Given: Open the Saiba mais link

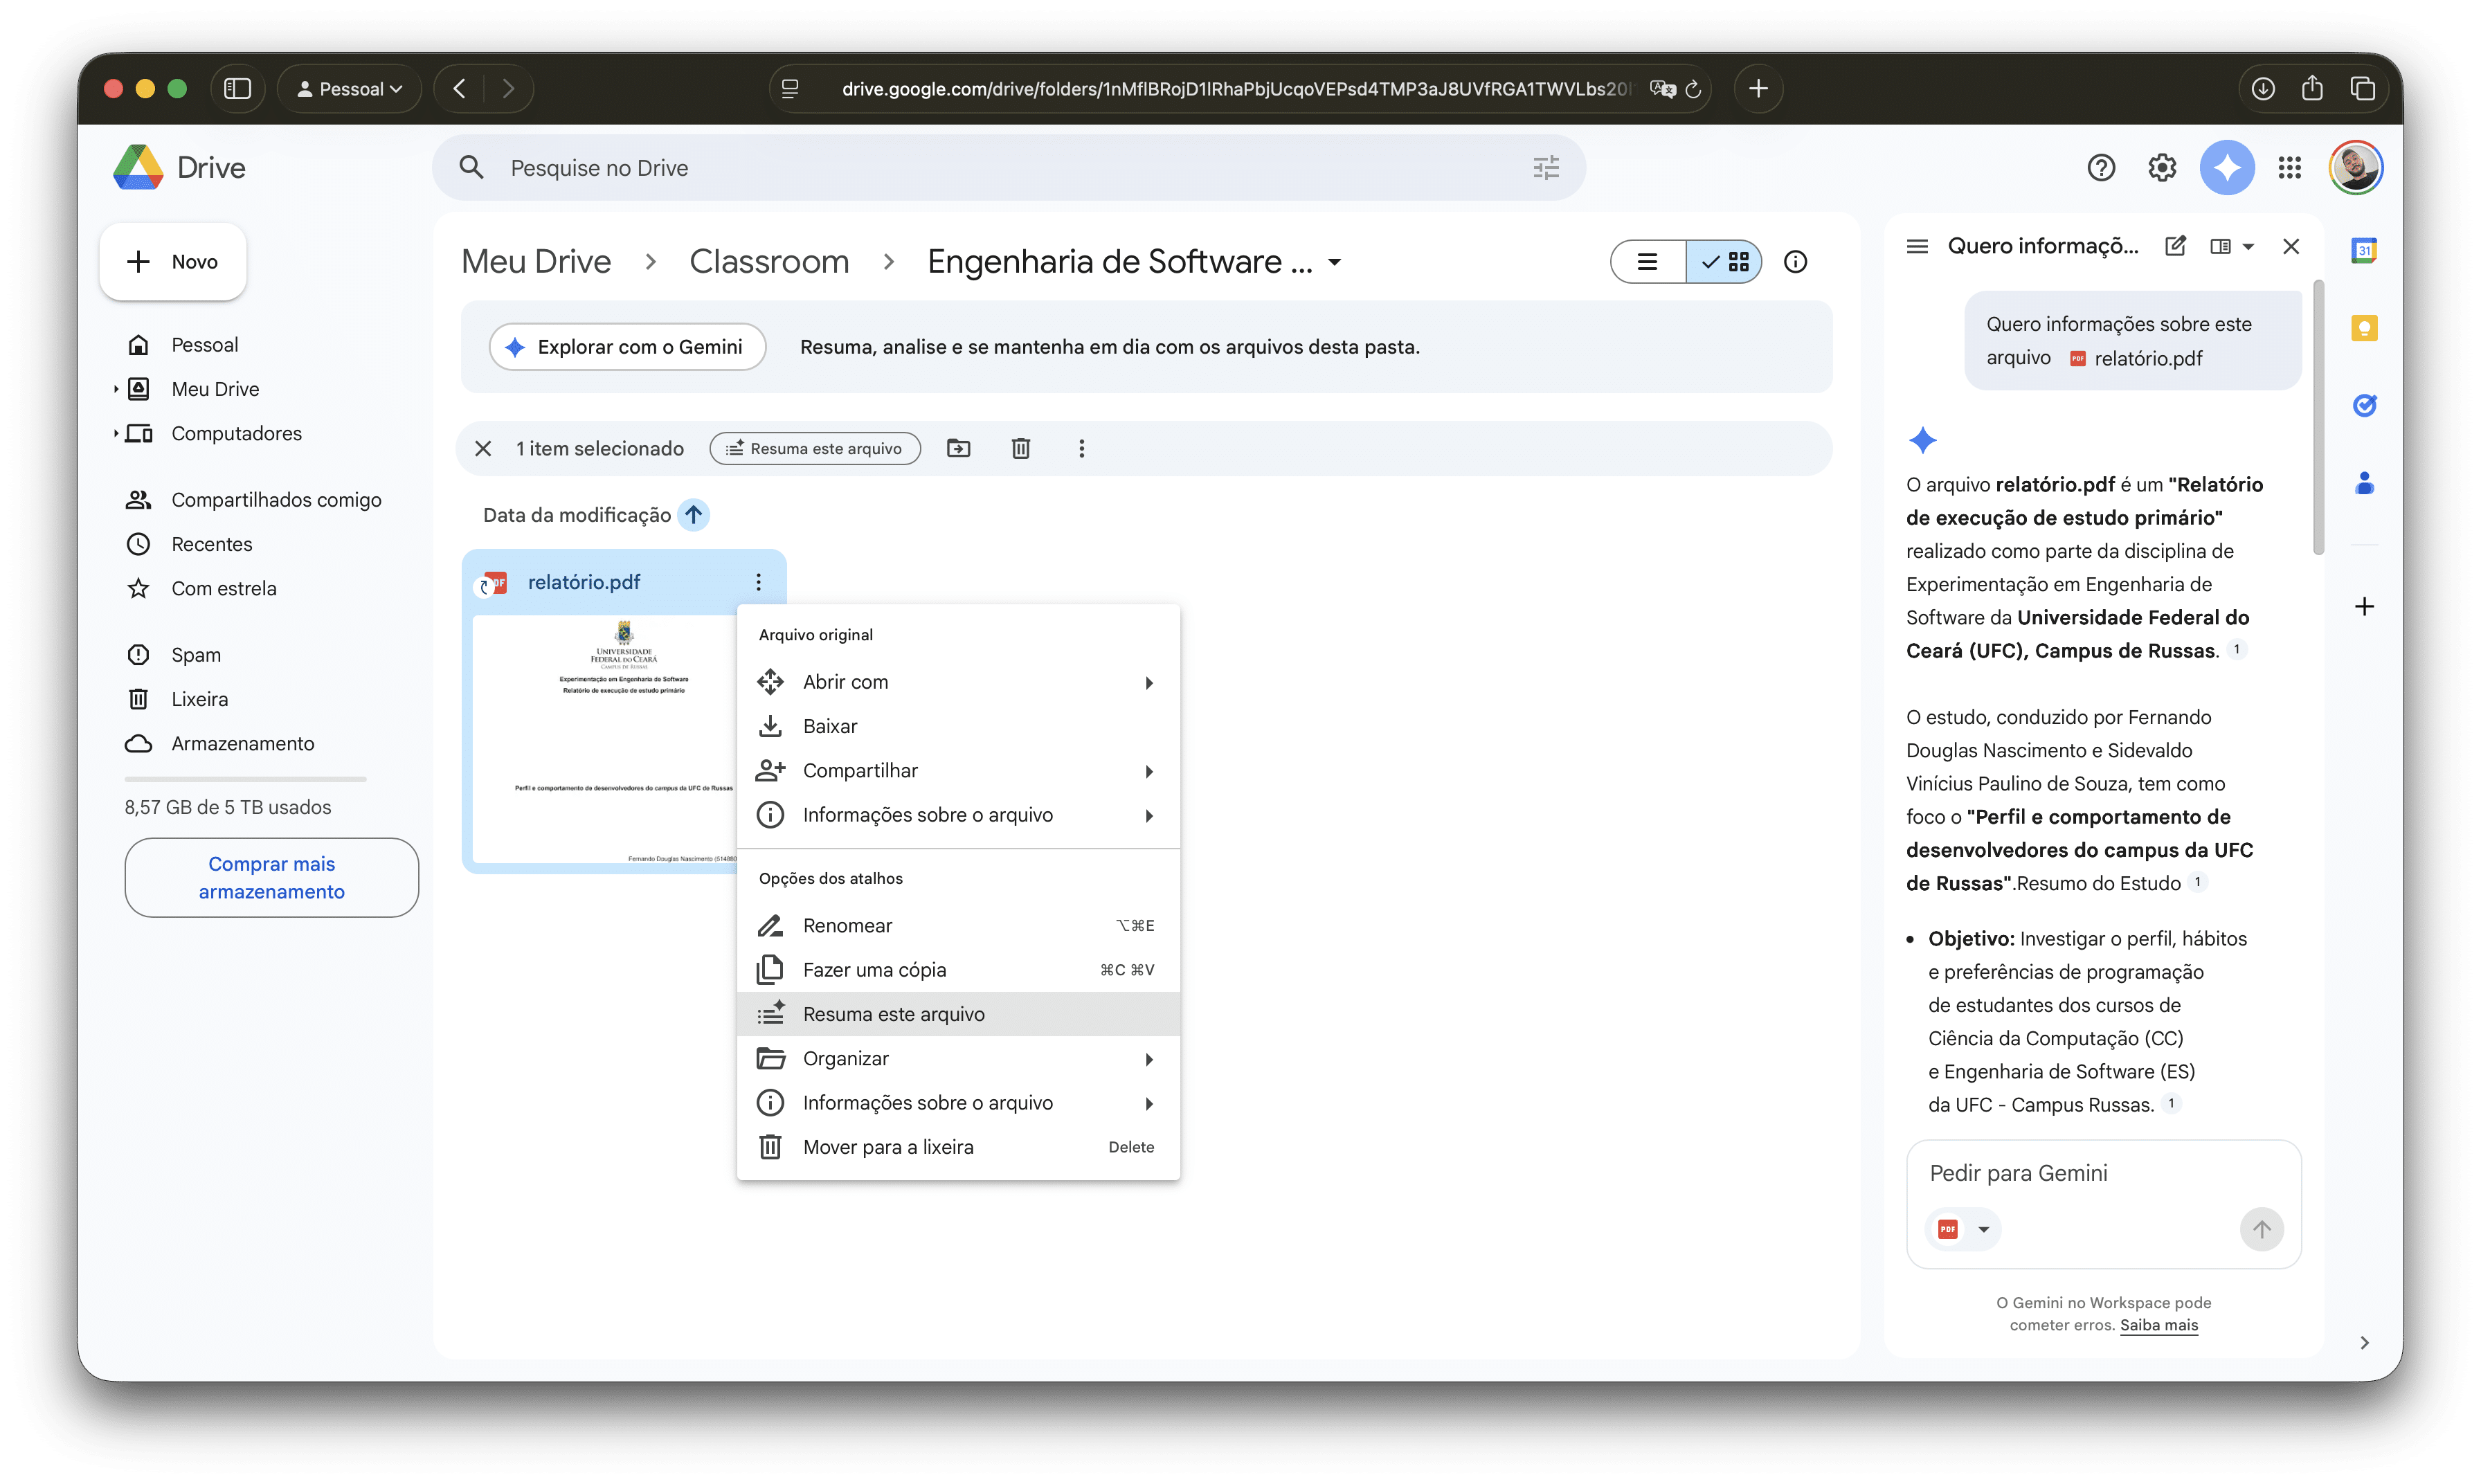Looking at the screenshot, I should [x=2158, y=1325].
